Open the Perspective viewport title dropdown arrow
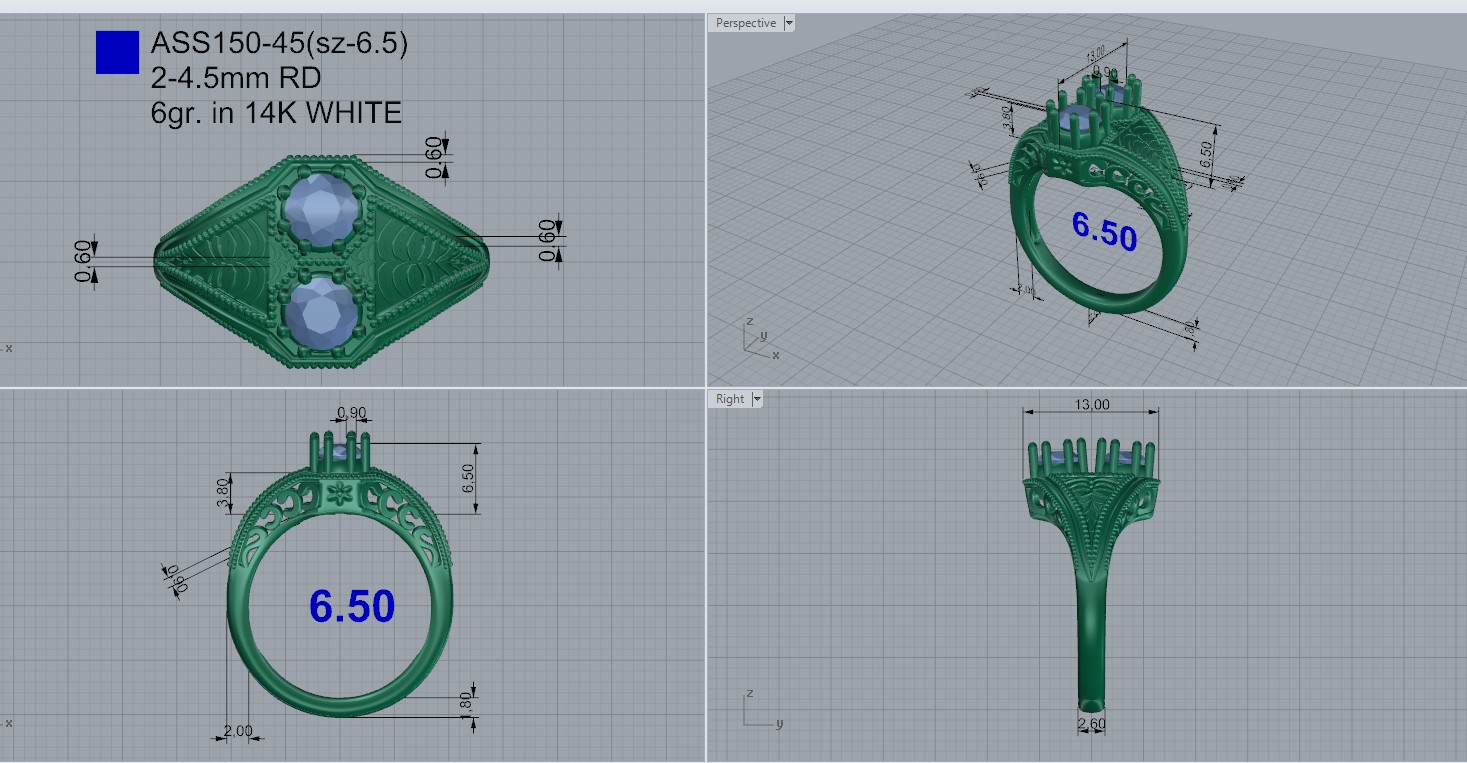This screenshot has height=763, width=1467. pos(789,23)
